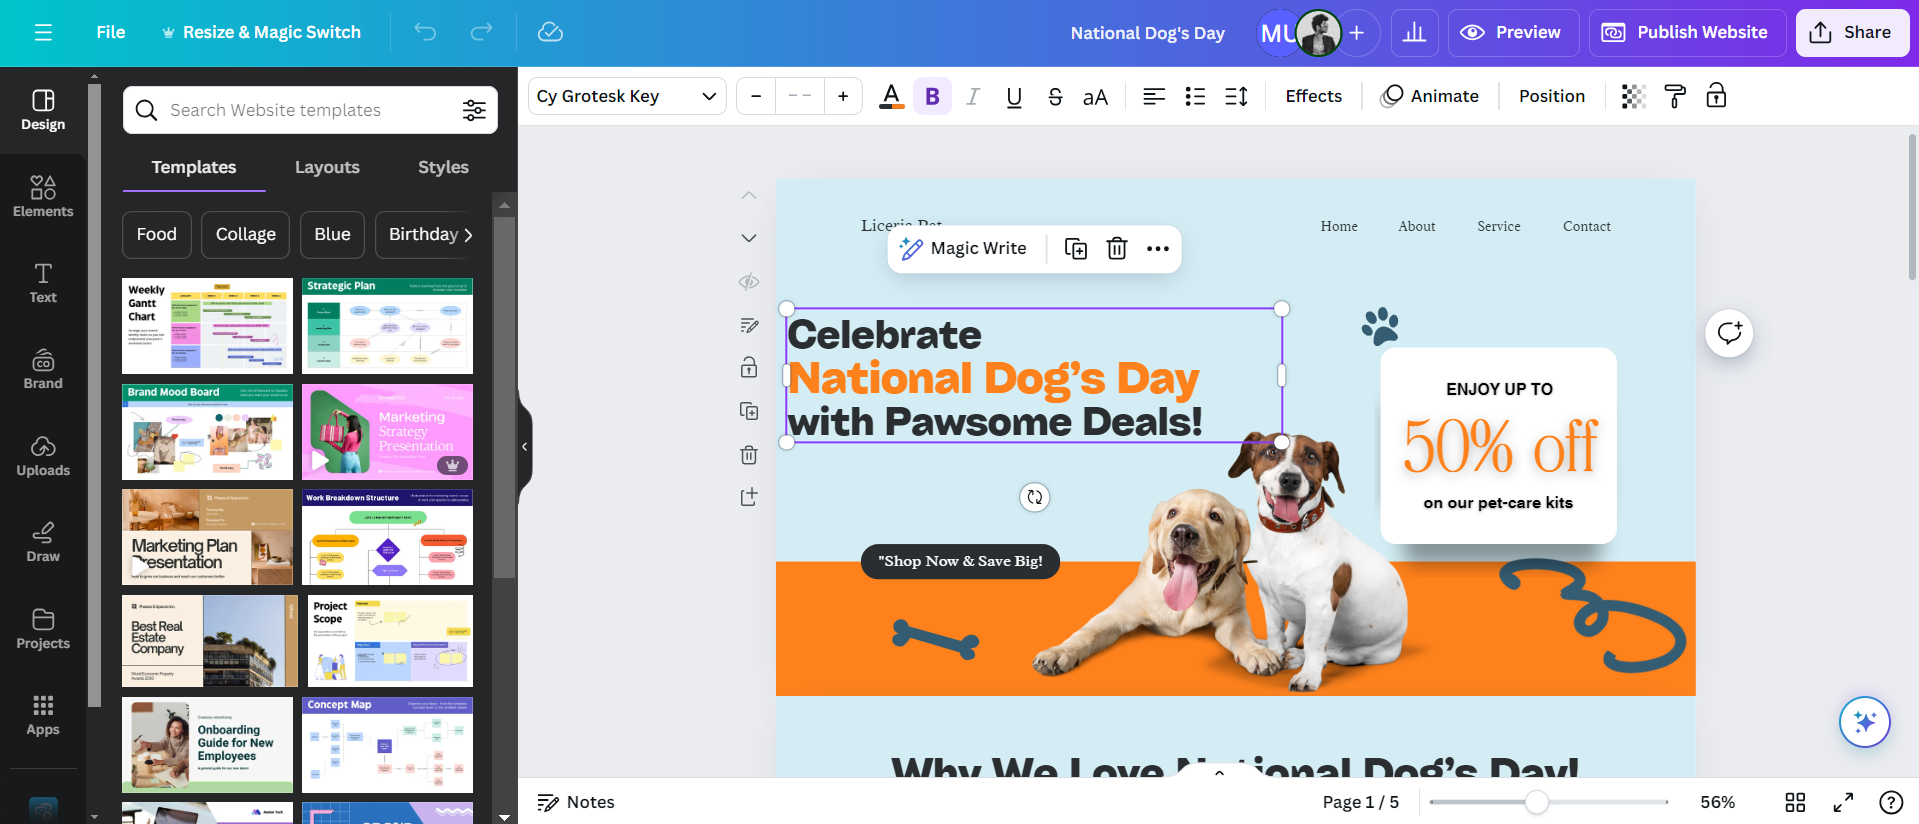Toggle hide page eye icon
Image resolution: width=1919 pixels, height=824 pixels.
point(749,282)
